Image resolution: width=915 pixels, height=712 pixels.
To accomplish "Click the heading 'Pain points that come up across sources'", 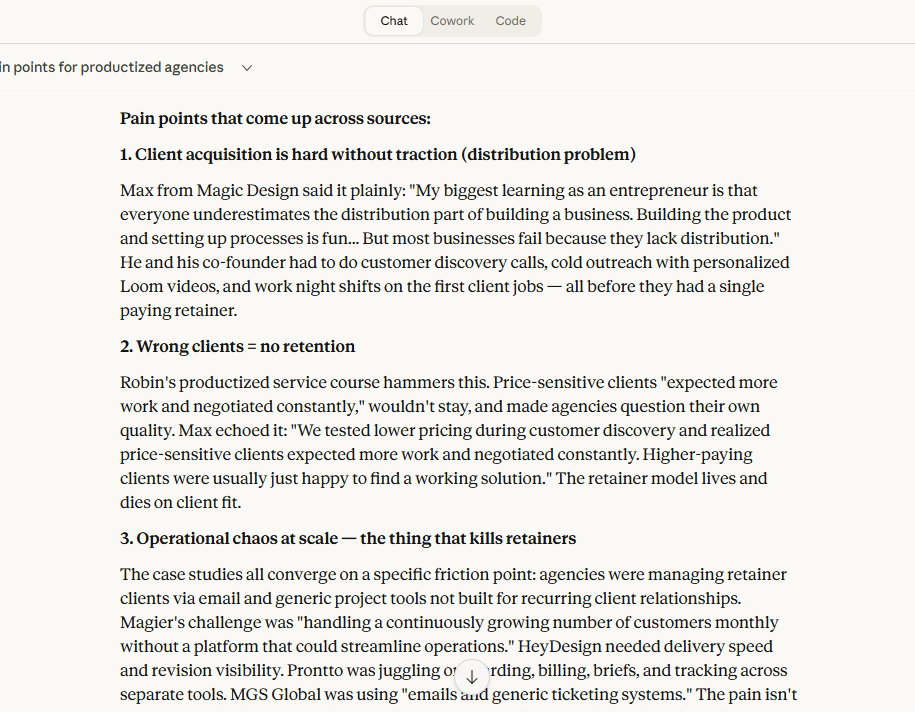I will click(274, 118).
